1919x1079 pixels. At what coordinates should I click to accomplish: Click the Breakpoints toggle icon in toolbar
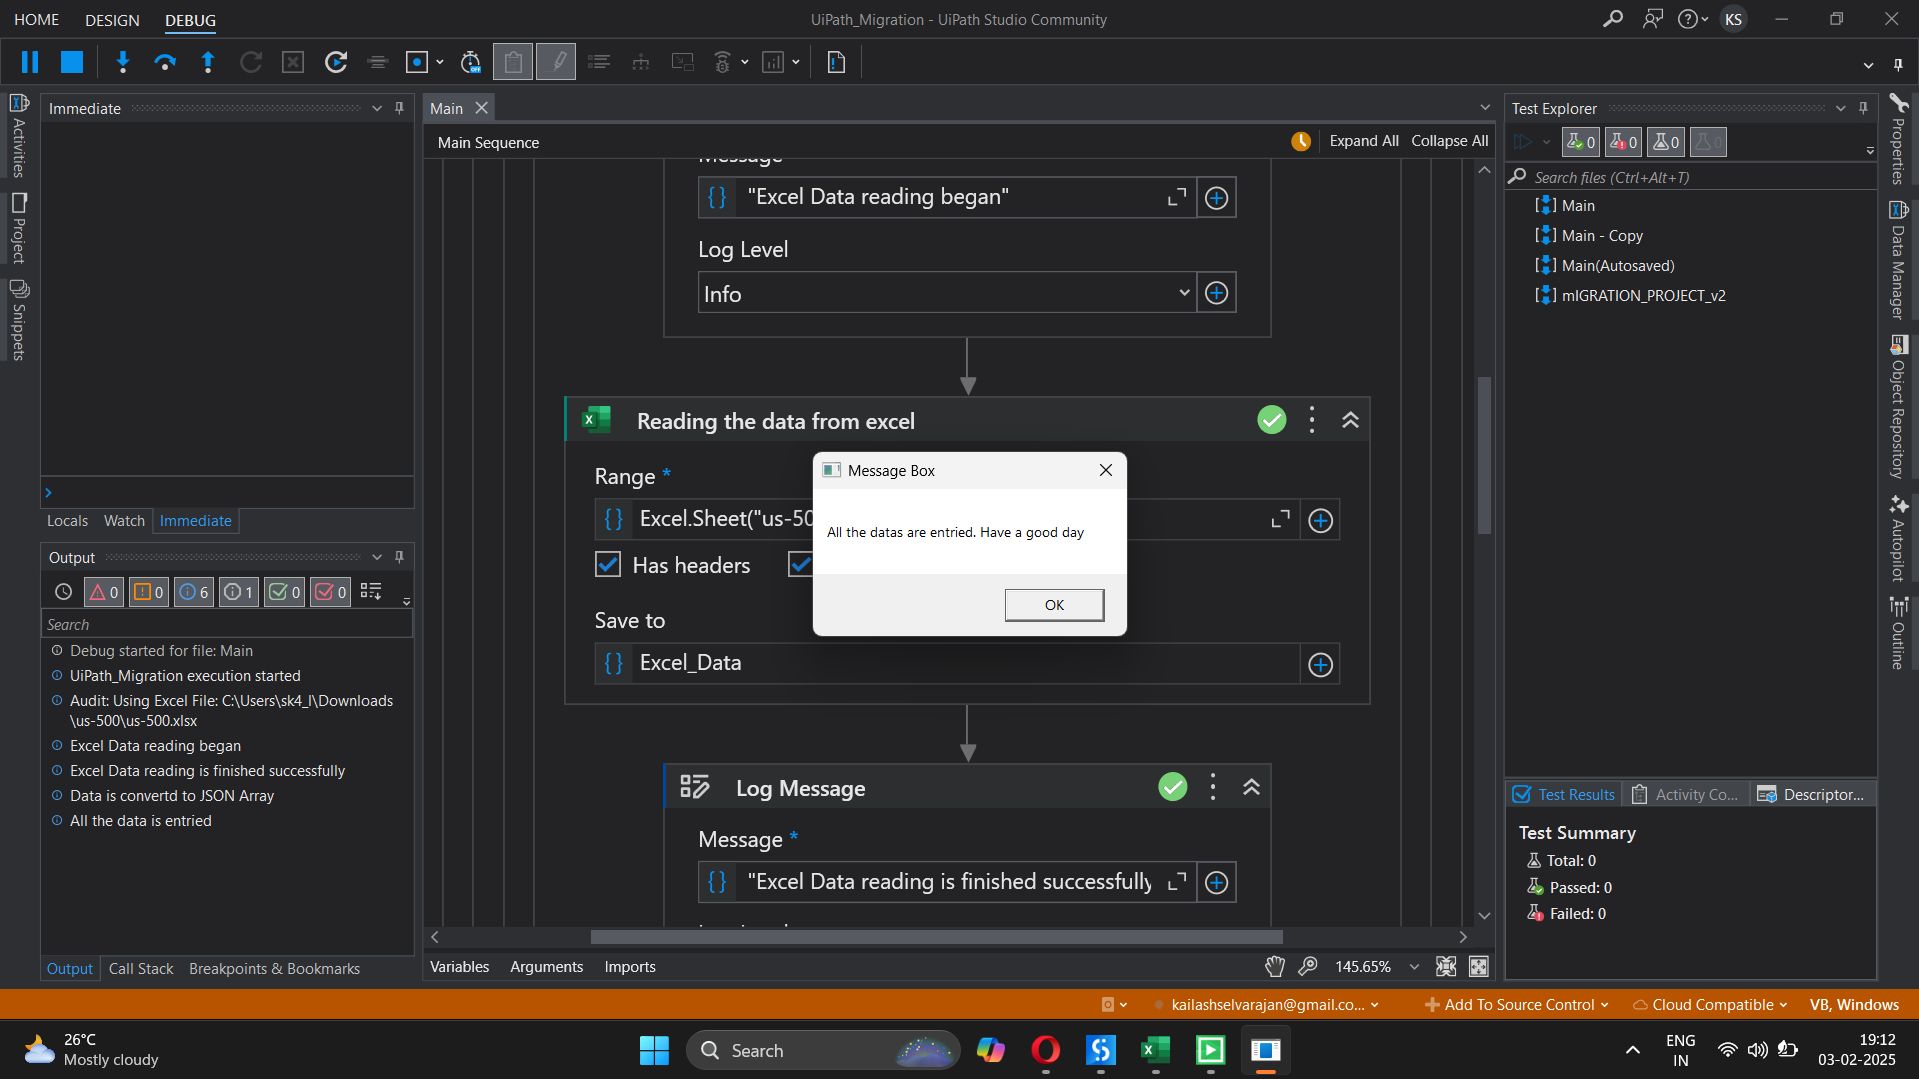point(417,62)
